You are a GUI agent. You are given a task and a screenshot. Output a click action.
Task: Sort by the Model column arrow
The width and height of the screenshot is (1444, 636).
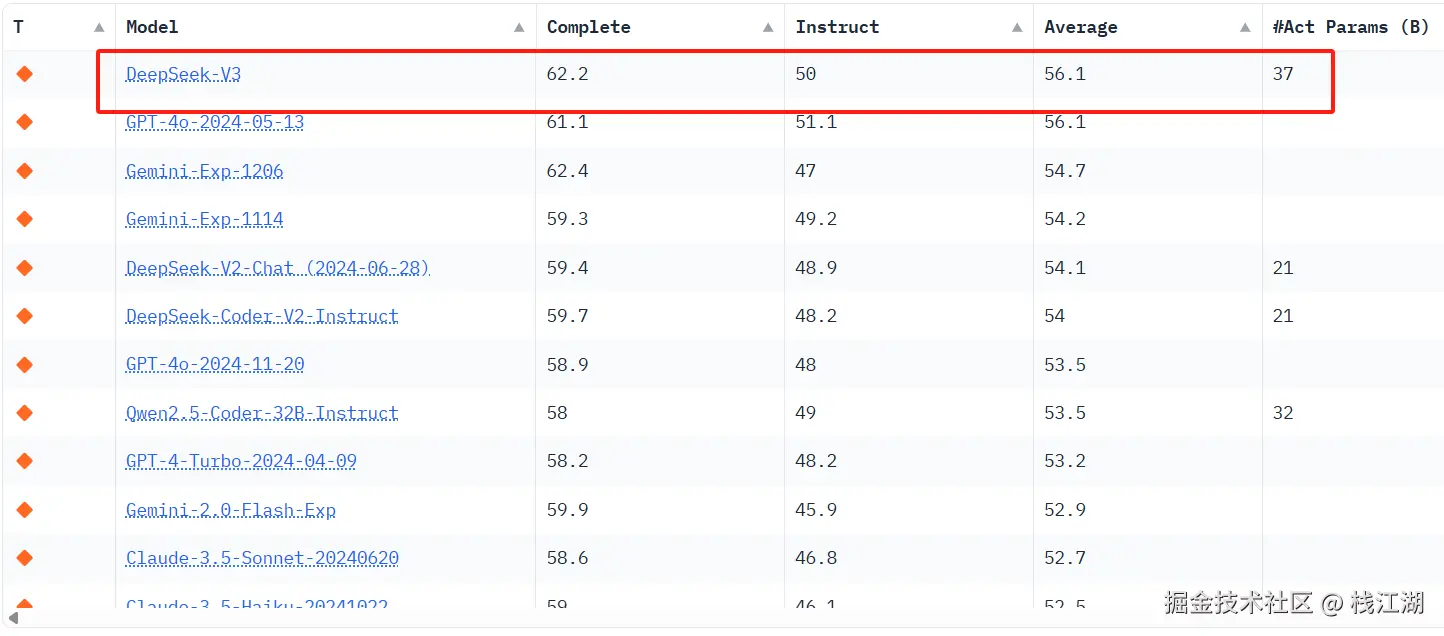[x=519, y=28]
